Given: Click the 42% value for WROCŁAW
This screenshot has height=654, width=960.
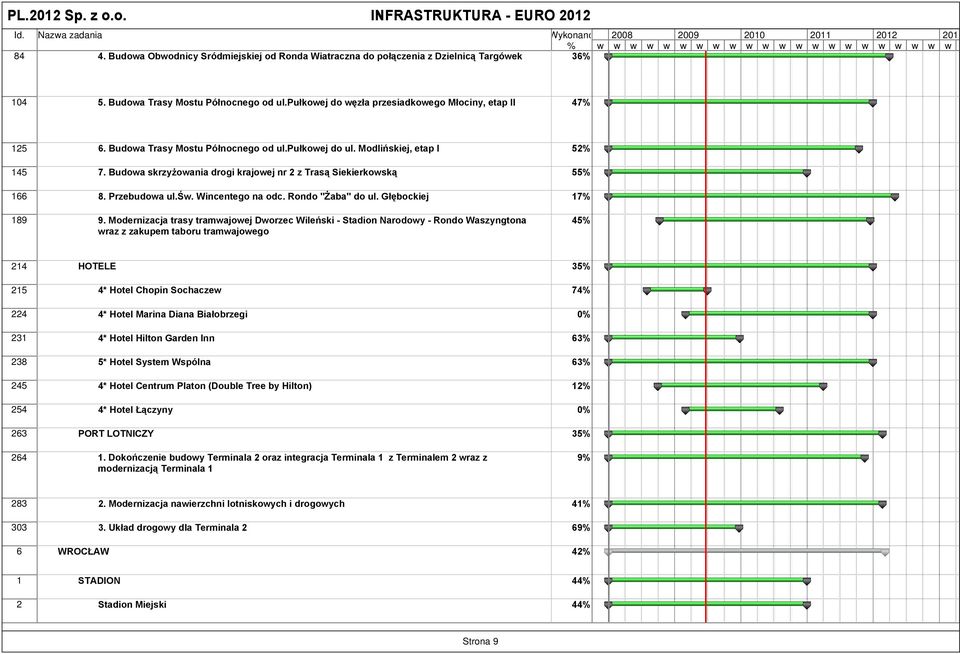Looking at the screenshot, I should click(x=581, y=551).
